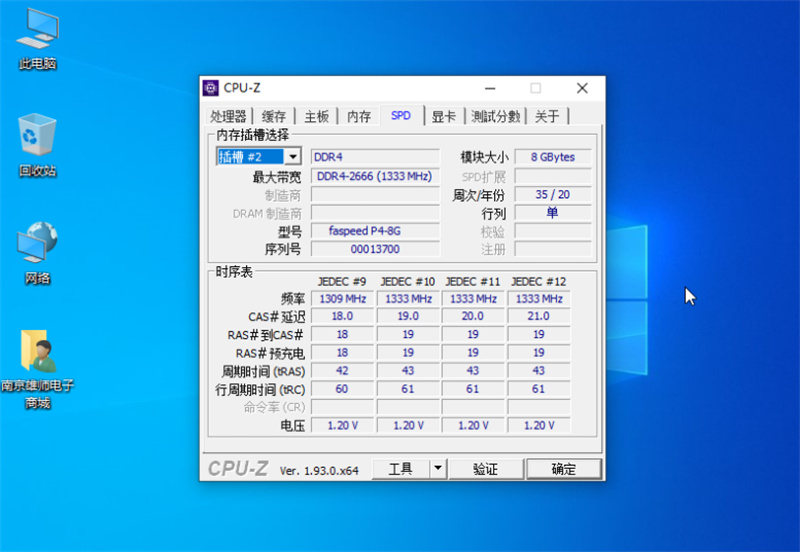Click the 确定 OK button
The image size is (800, 552).
click(564, 468)
